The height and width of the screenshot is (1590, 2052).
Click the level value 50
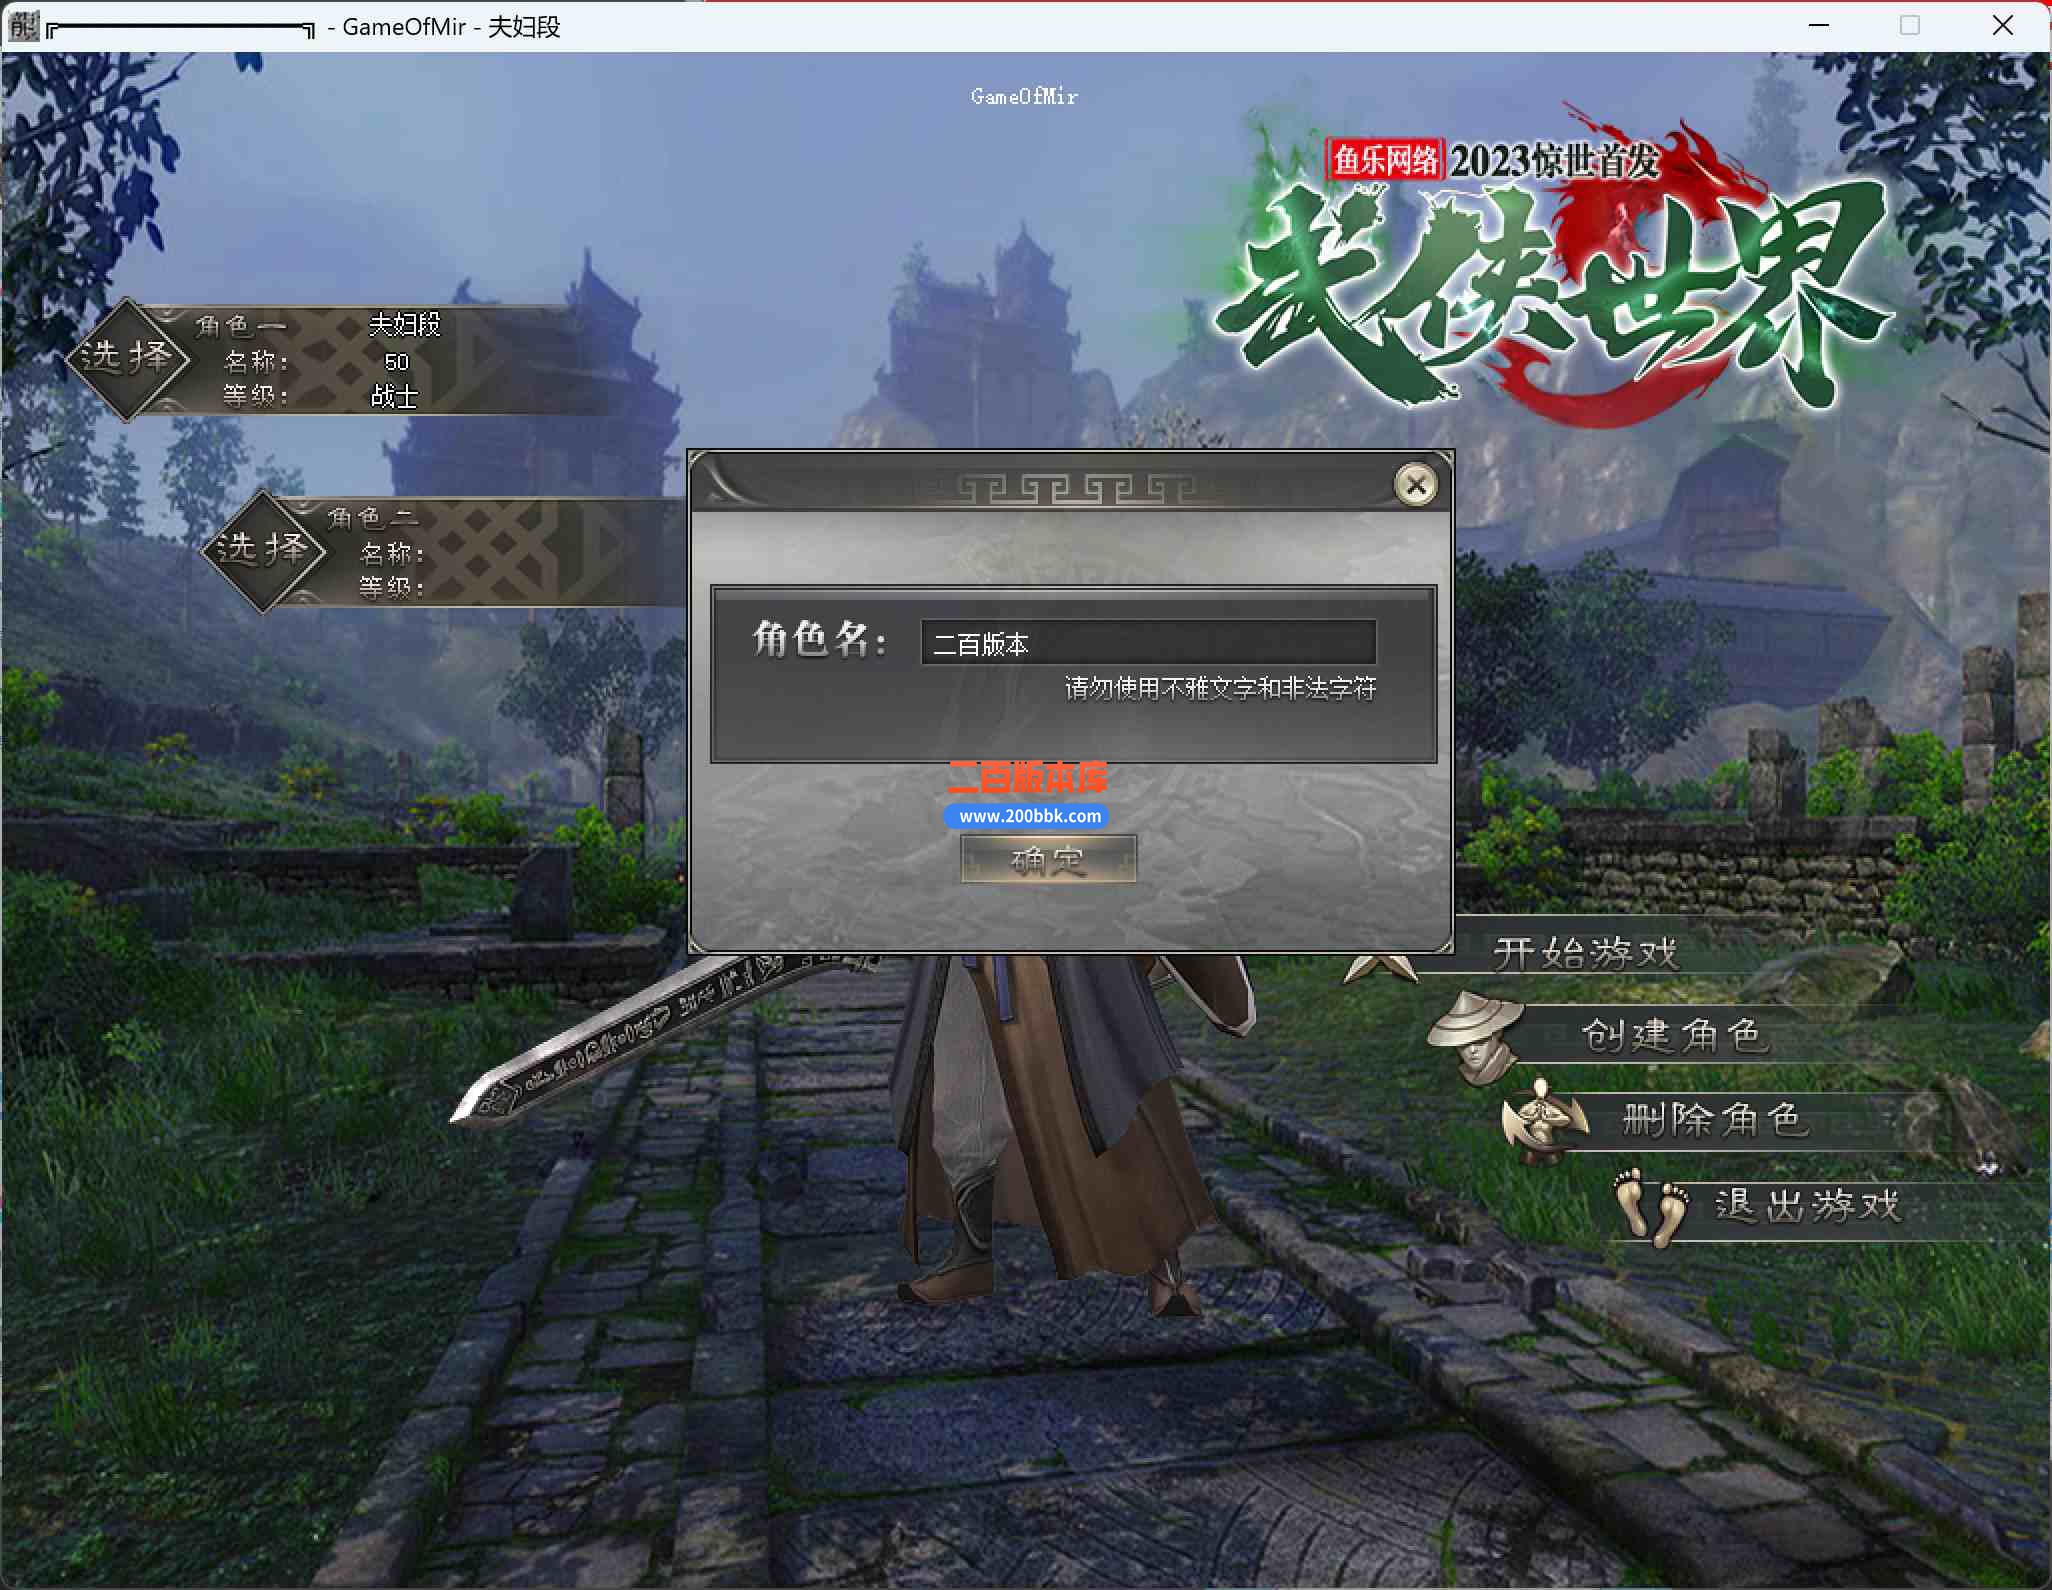[396, 362]
